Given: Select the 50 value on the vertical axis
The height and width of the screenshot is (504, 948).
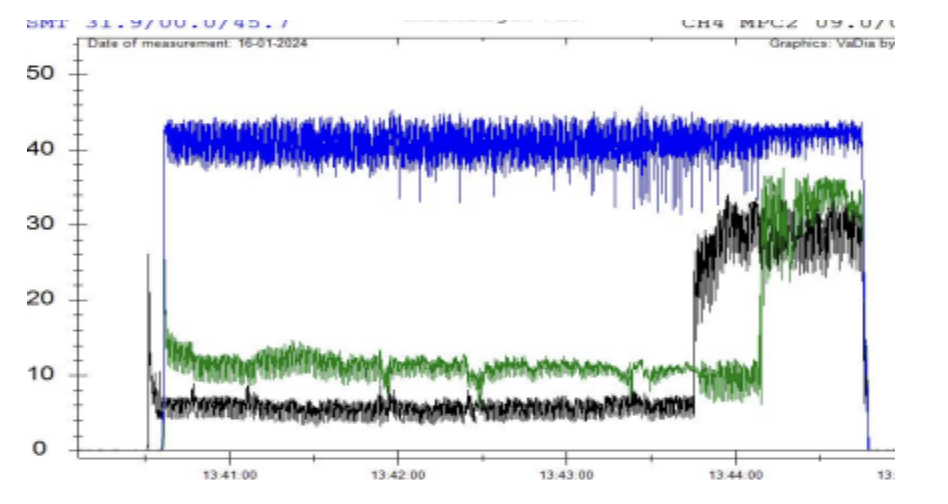Looking at the screenshot, I should 40,74.
